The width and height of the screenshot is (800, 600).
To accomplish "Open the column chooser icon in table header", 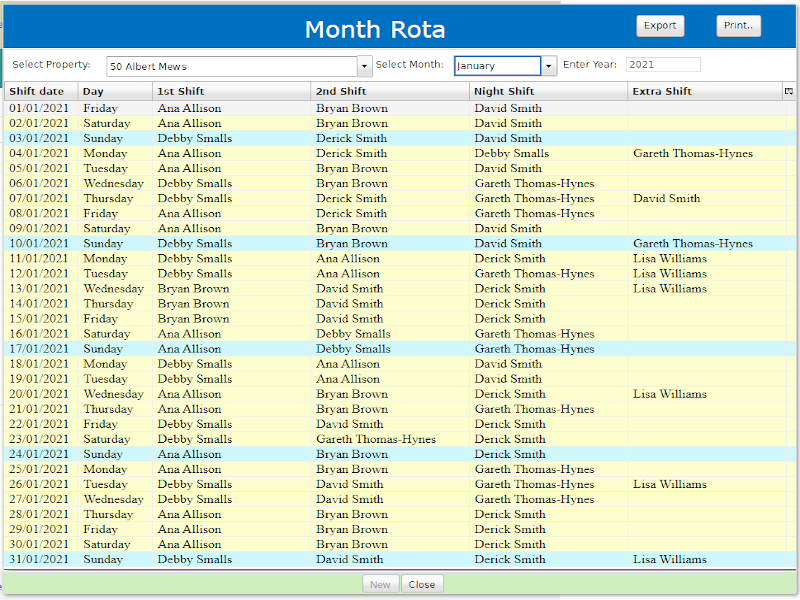I will tap(788, 91).
